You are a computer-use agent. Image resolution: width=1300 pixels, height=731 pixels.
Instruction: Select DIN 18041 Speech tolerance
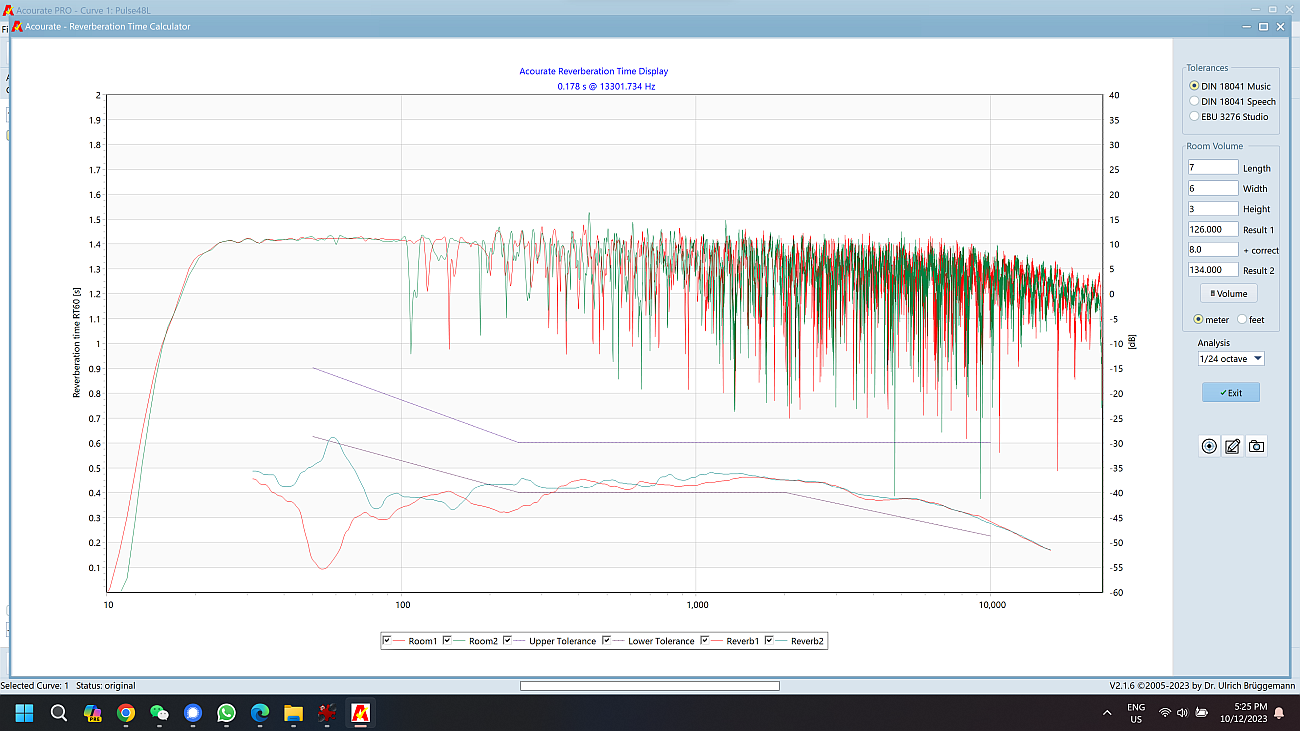(x=1194, y=101)
